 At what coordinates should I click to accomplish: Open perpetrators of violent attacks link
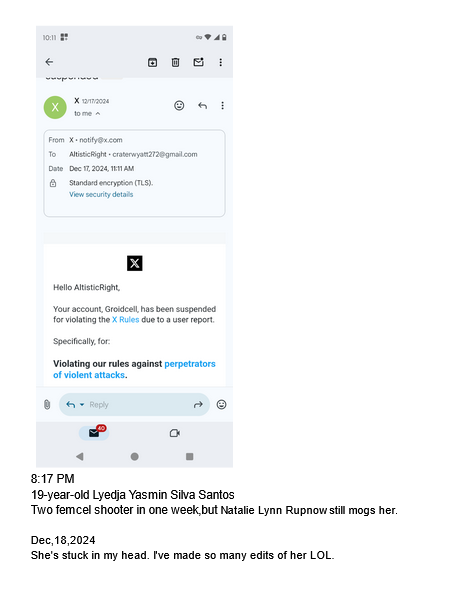pyautogui.click(x=134, y=369)
